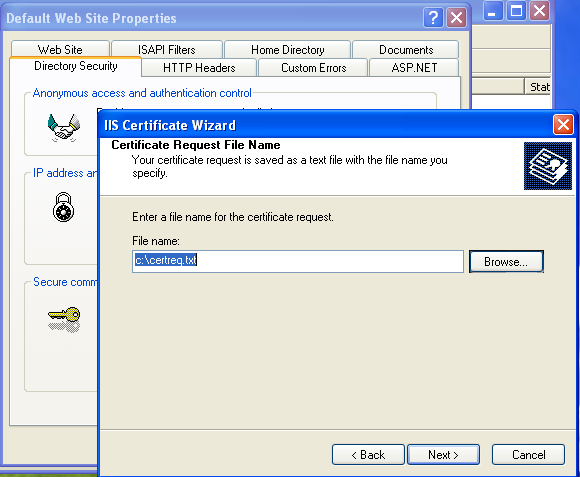Click the 'IP address' group label
The height and width of the screenshot is (477, 580).
coord(65,173)
